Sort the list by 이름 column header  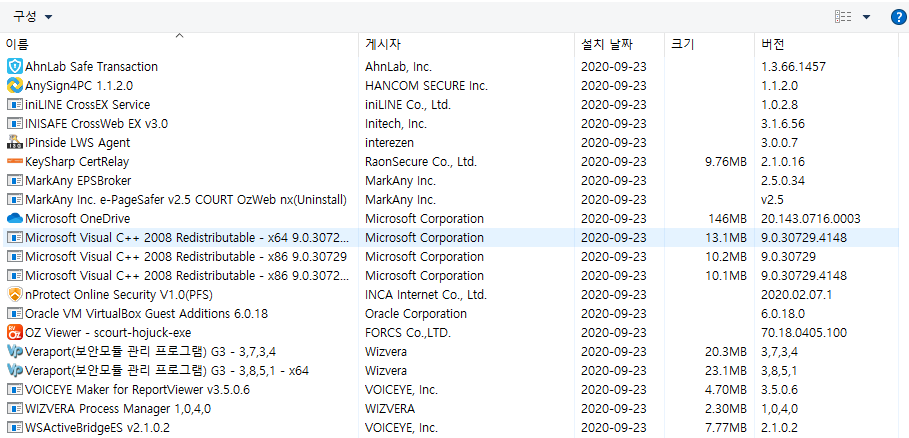point(181,45)
